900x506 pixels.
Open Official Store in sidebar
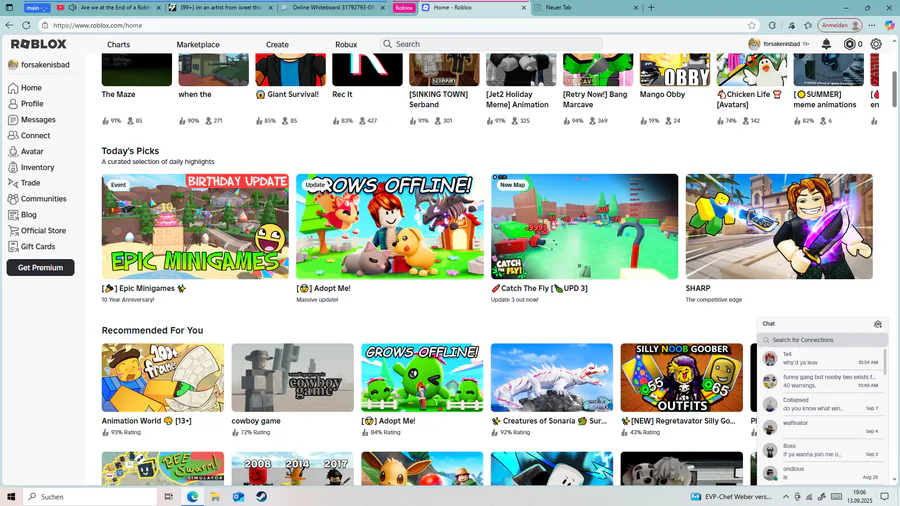click(37, 231)
